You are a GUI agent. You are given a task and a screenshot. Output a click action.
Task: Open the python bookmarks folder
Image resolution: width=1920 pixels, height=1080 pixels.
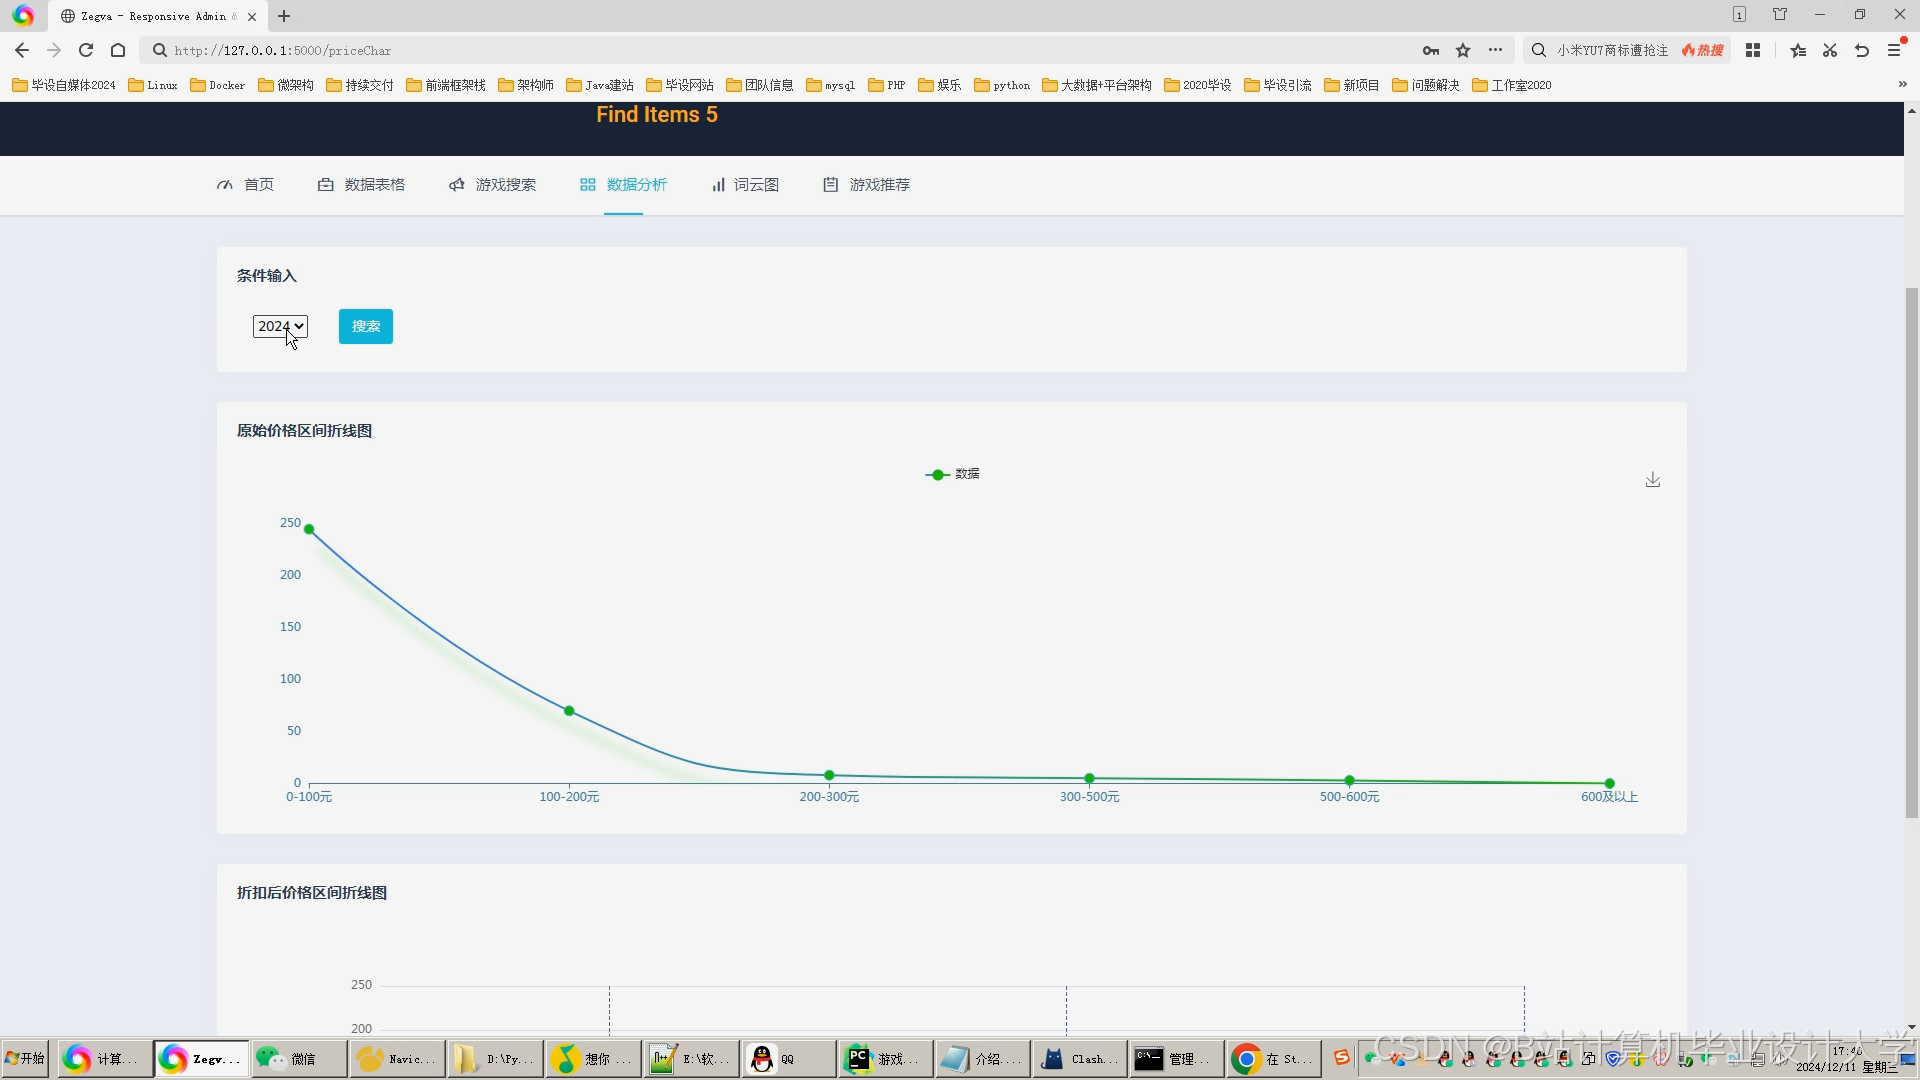coord(1002,85)
